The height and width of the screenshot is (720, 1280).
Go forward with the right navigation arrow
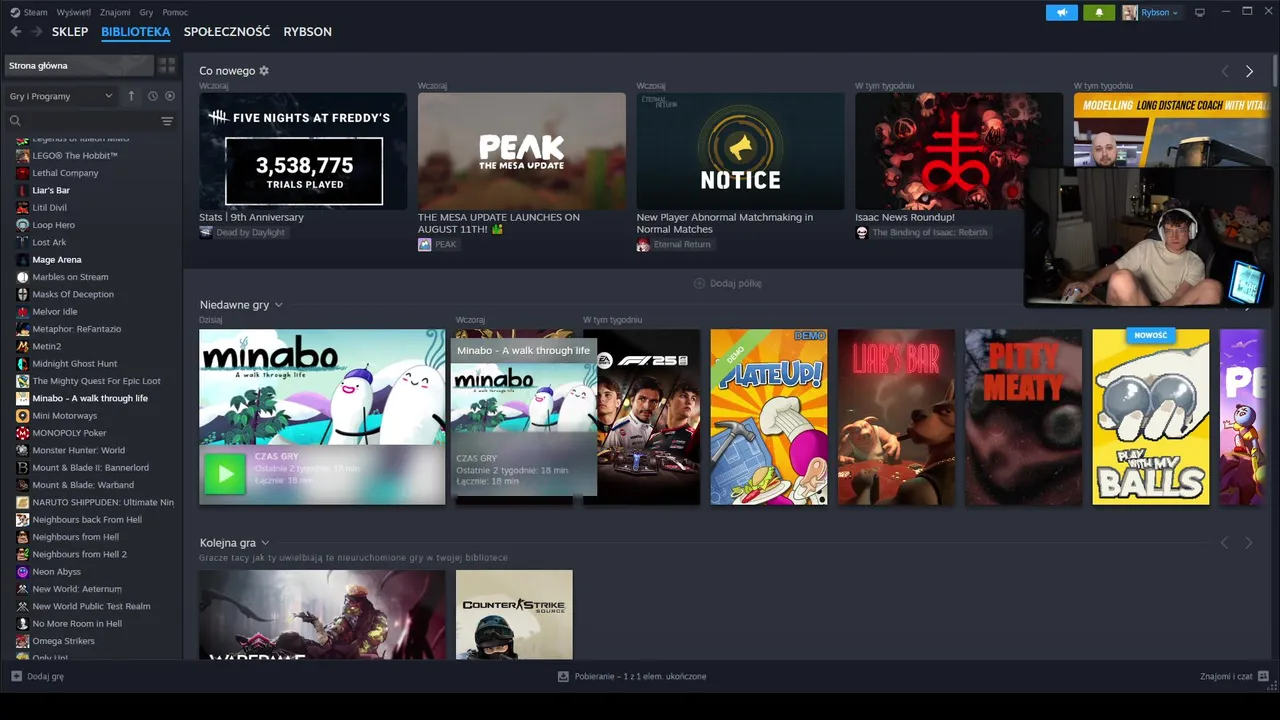pos(36,32)
